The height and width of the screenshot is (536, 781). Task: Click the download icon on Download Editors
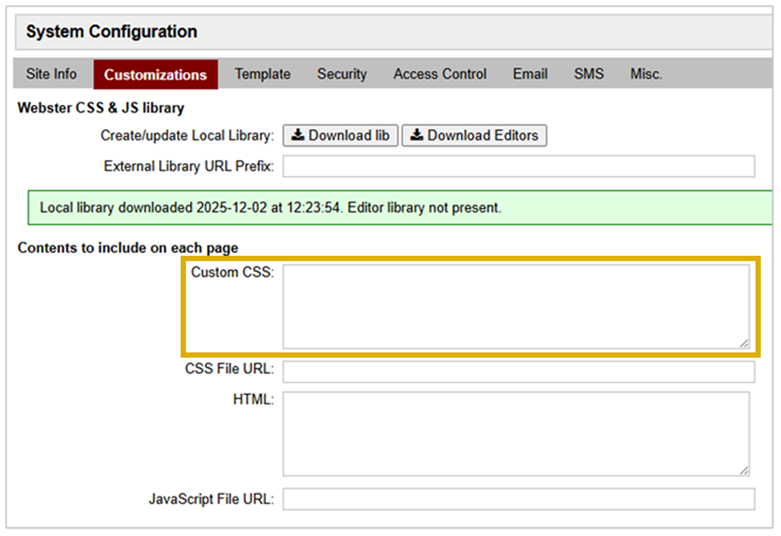pos(417,135)
